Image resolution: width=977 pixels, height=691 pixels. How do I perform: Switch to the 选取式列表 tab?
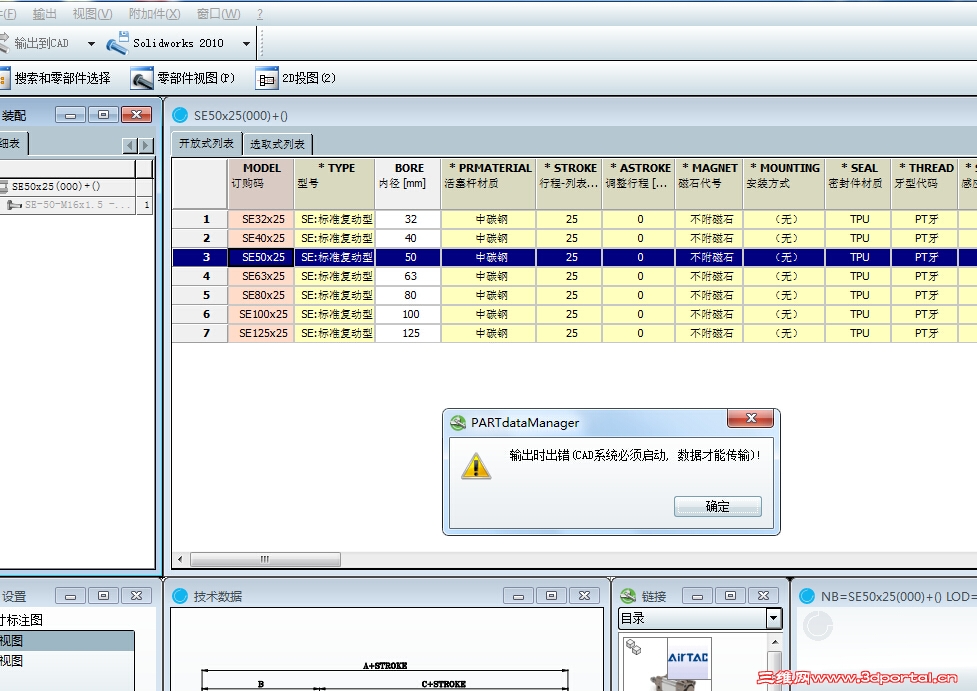(277, 144)
